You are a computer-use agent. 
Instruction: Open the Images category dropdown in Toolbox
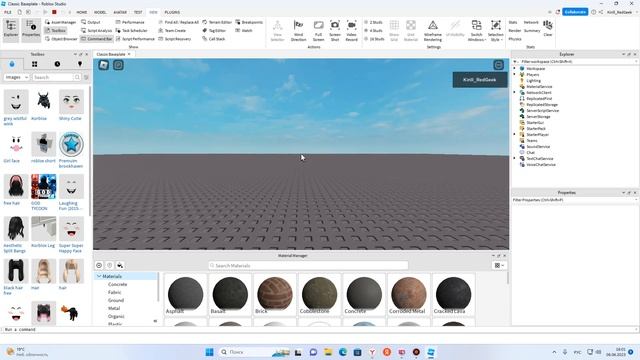(x=16, y=77)
